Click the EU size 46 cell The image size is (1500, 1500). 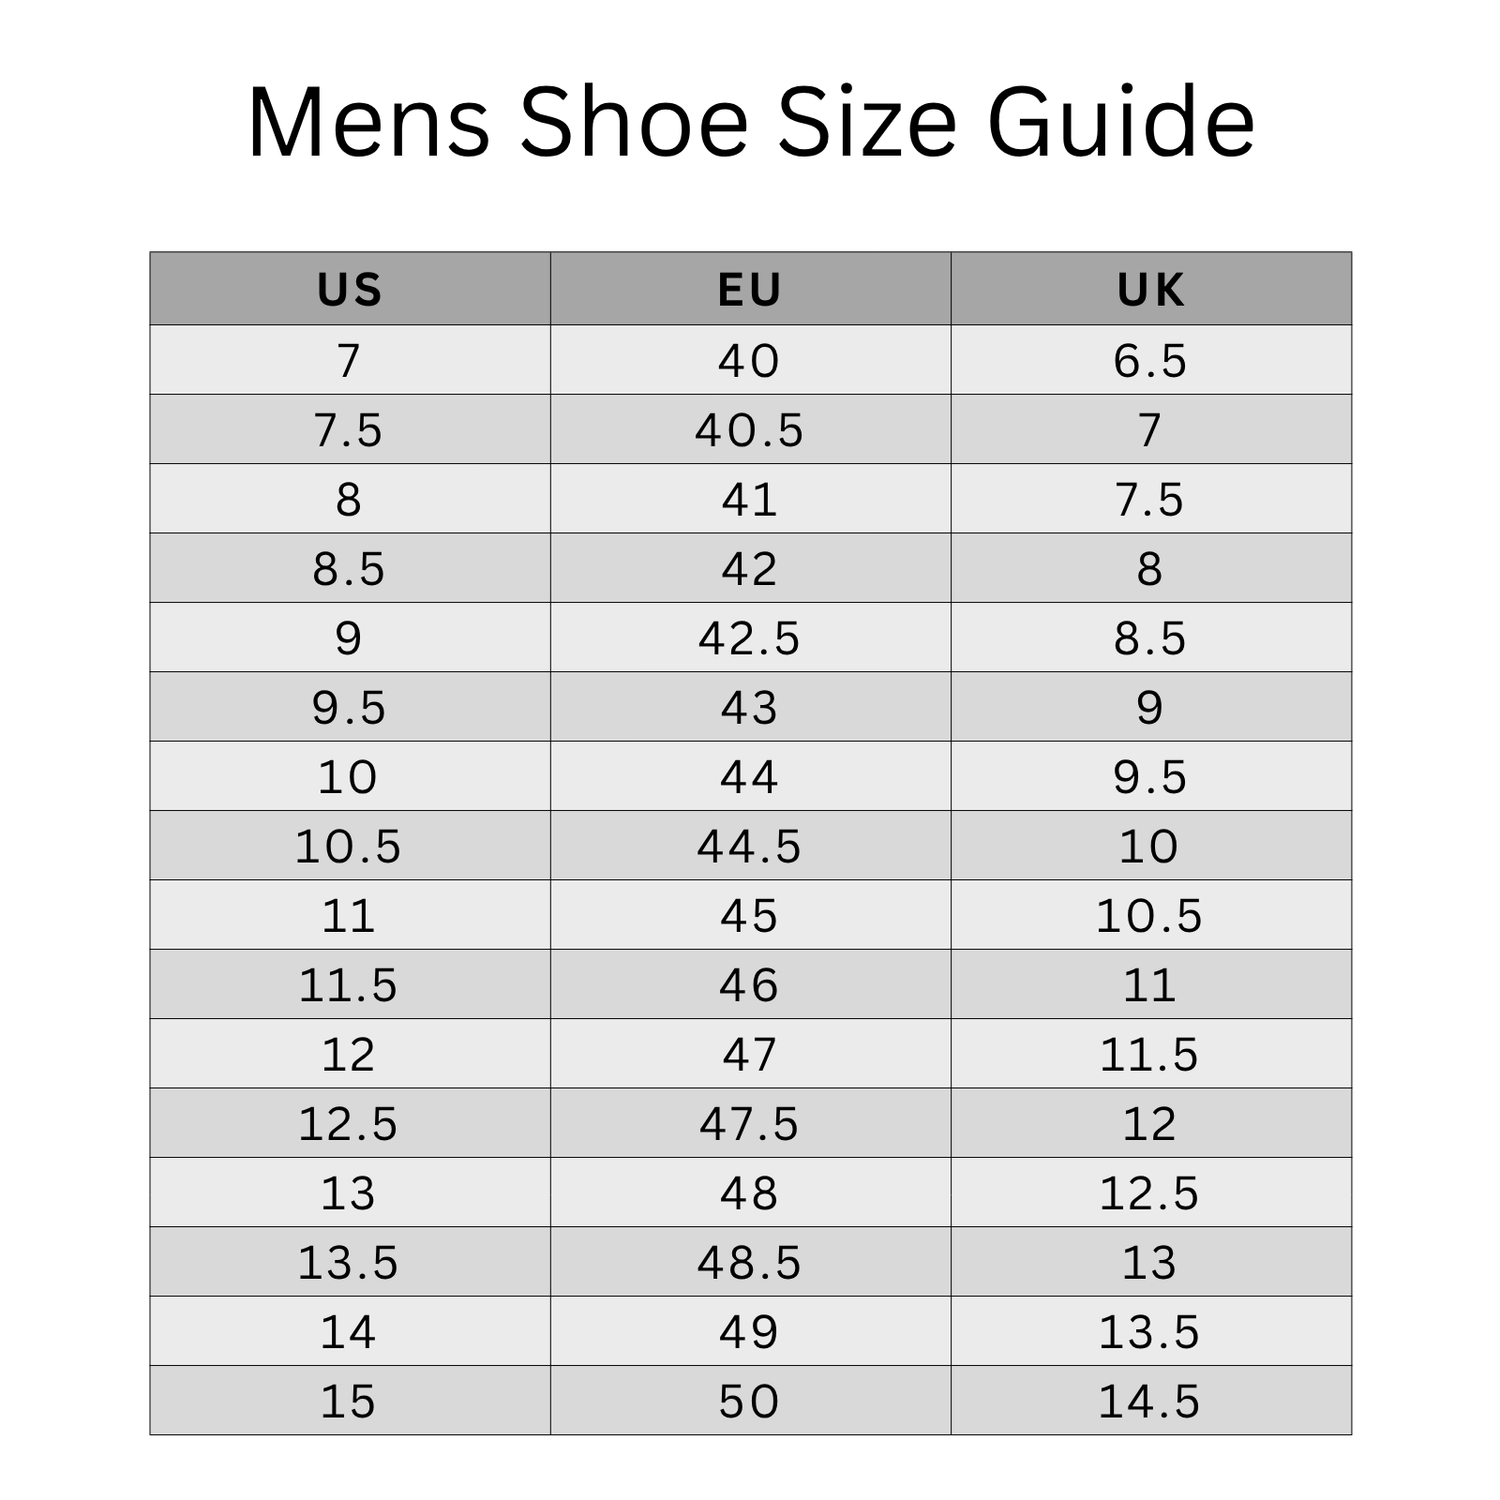click(750, 985)
